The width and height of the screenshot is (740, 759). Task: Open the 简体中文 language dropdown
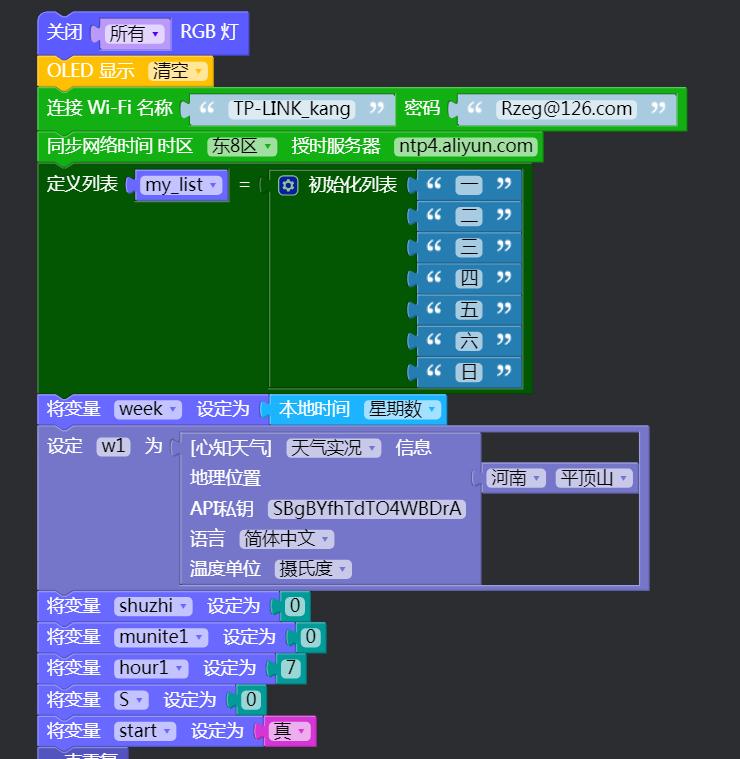pos(287,539)
